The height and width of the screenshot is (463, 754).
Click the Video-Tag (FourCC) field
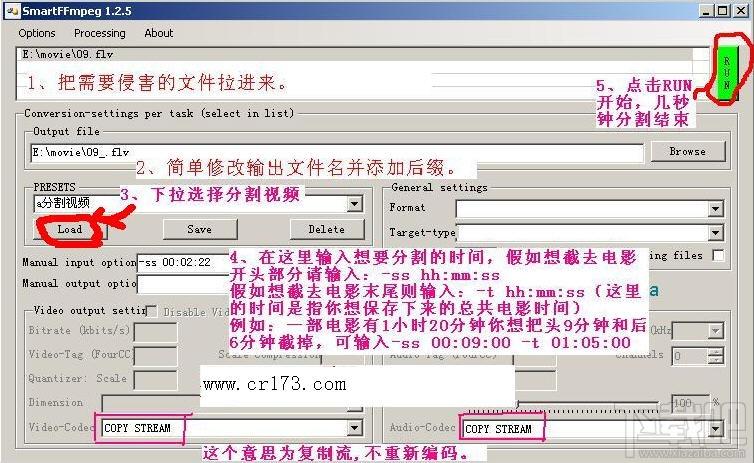(x=155, y=356)
